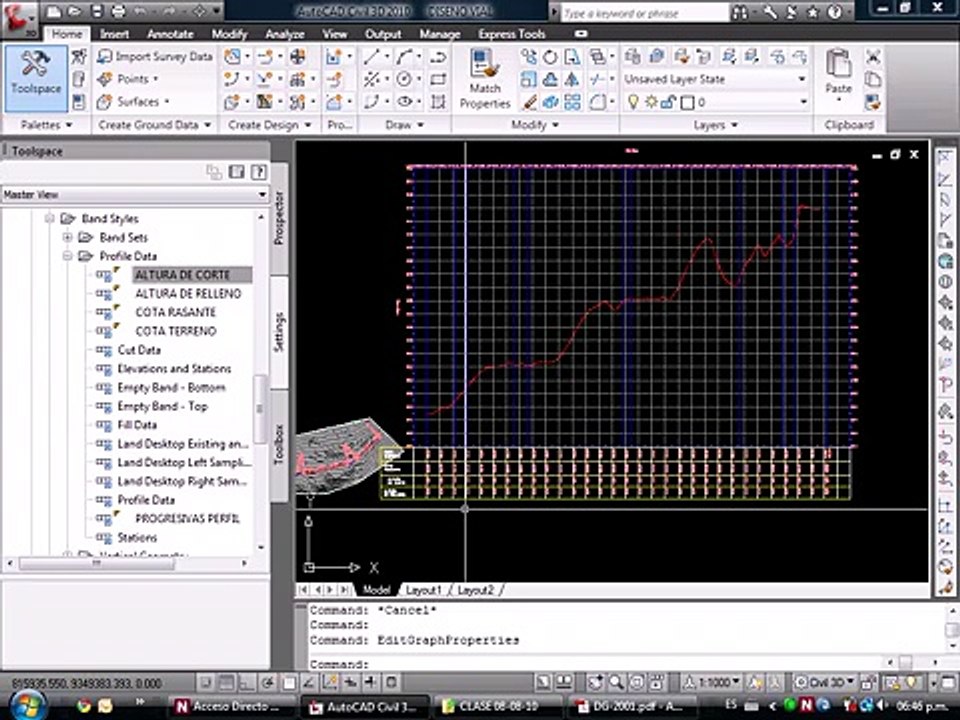Click the Save icon in quick access toolbar
This screenshot has height=720, width=960.
coord(97,11)
